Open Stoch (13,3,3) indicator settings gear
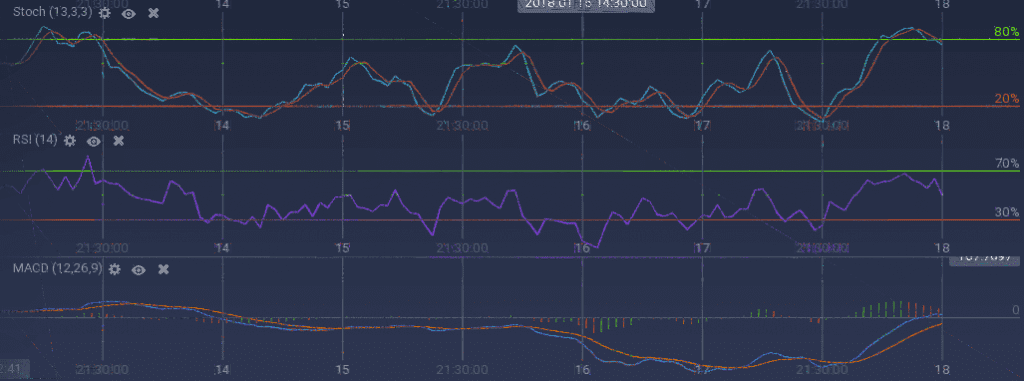 tap(104, 13)
